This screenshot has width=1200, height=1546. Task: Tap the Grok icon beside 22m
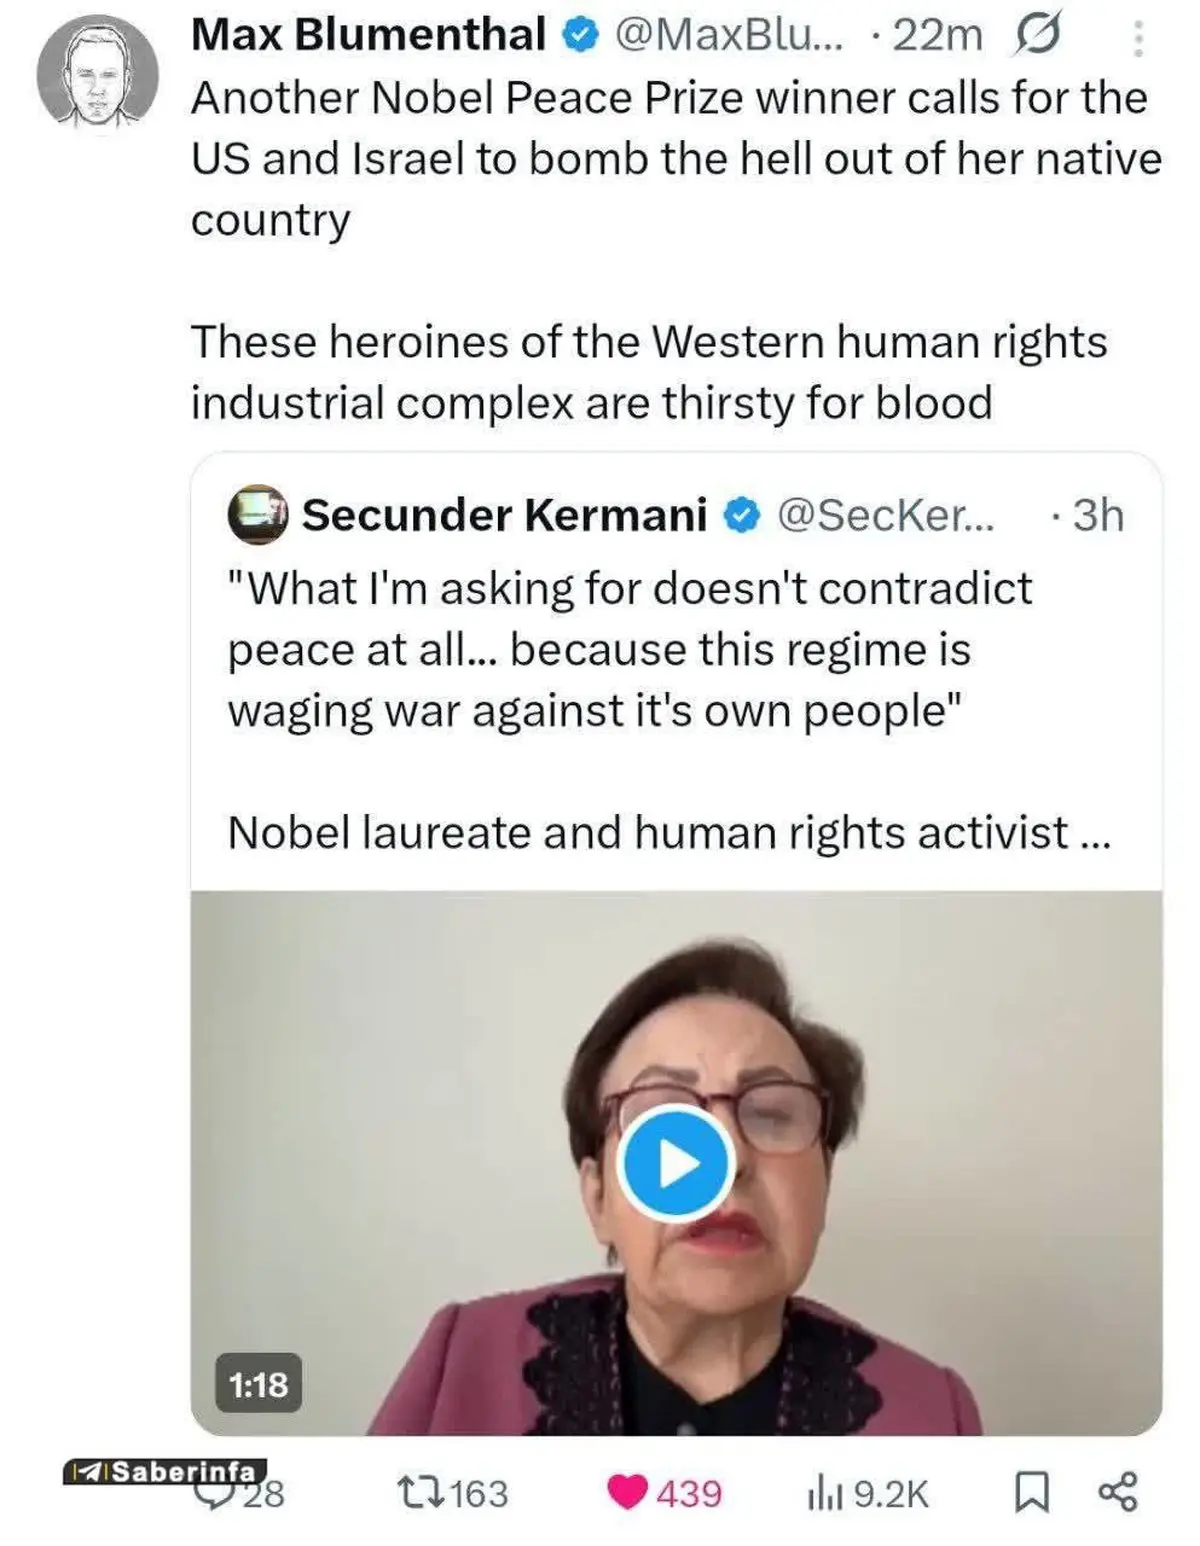tap(1038, 37)
